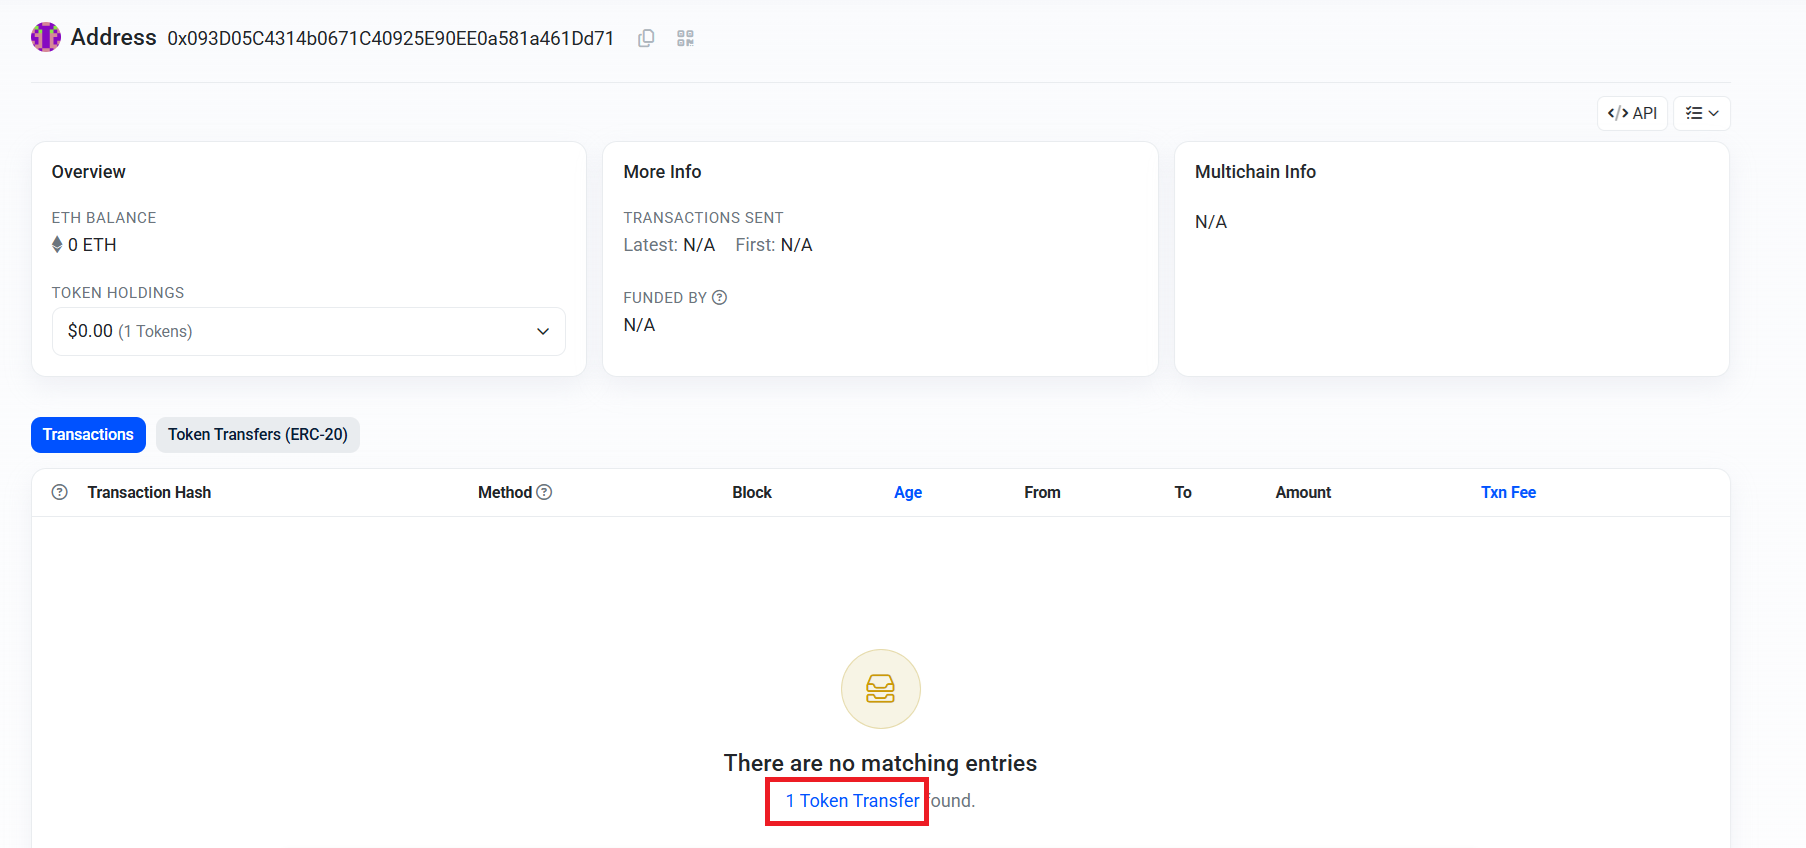Click the TRANSACTIONS SENT label
The image size is (1806, 848).
click(703, 218)
